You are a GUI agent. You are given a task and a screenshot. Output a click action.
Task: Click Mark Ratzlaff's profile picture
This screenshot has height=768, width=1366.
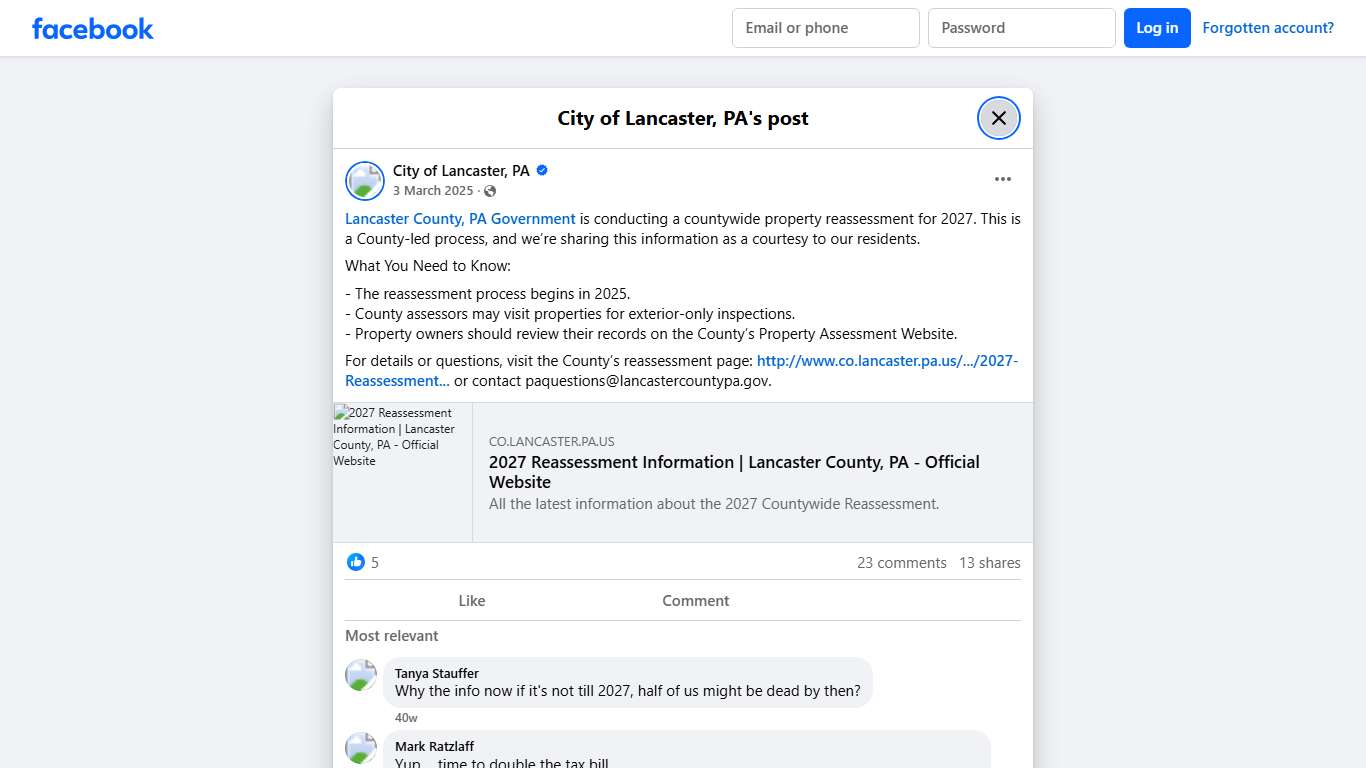point(361,747)
